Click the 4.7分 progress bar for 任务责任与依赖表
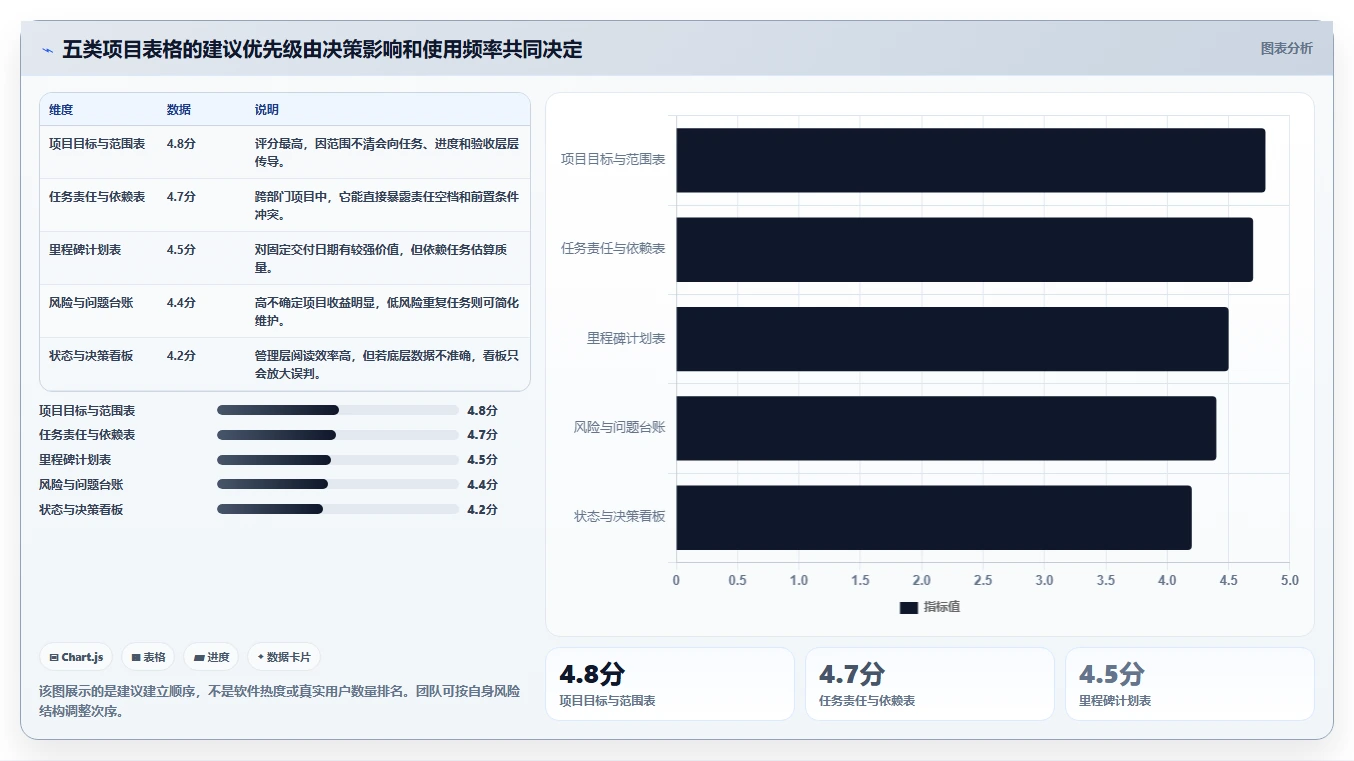Screen dimensions: 1354x761 [337, 435]
